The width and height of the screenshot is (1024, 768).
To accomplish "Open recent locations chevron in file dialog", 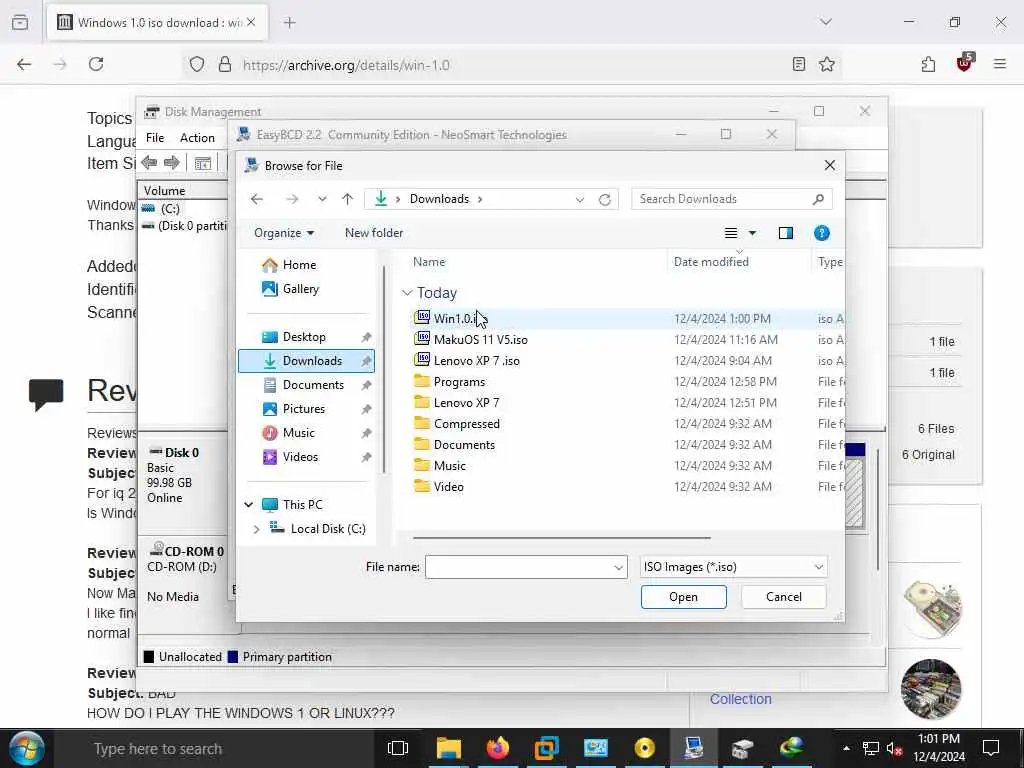I will (322, 199).
